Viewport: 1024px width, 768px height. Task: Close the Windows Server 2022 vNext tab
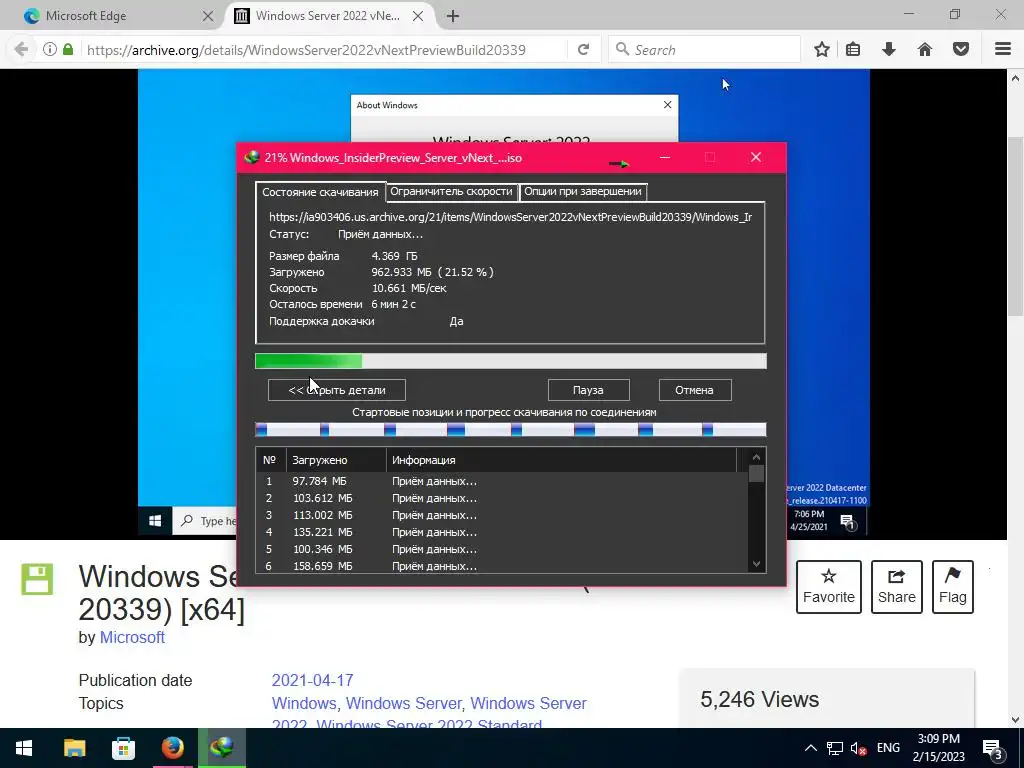pyautogui.click(x=418, y=16)
